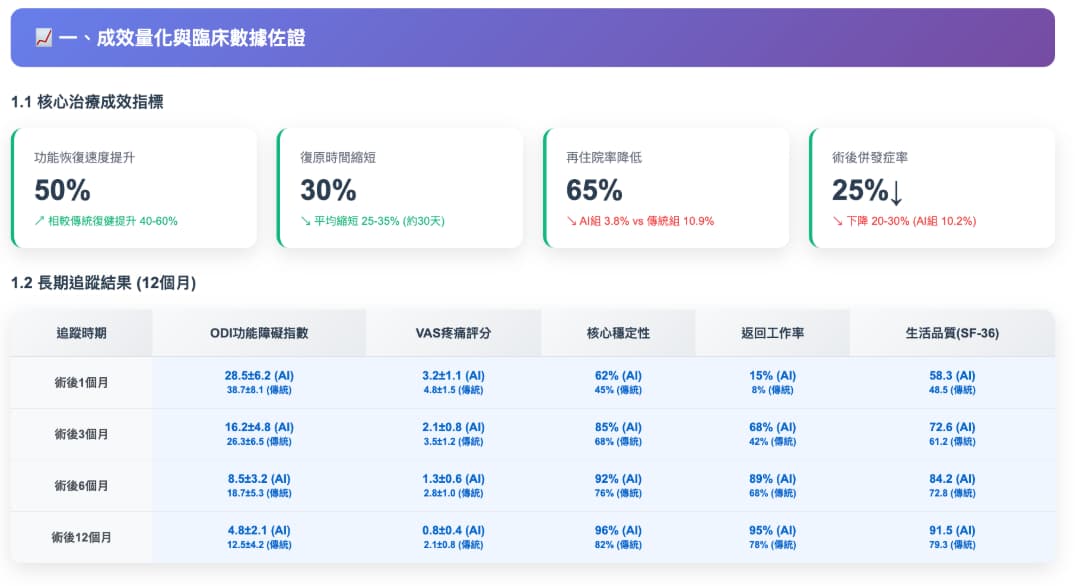Select the 術後12個月 row label
Image resolution: width=1080 pixels, height=586 pixels.
point(81,538)
